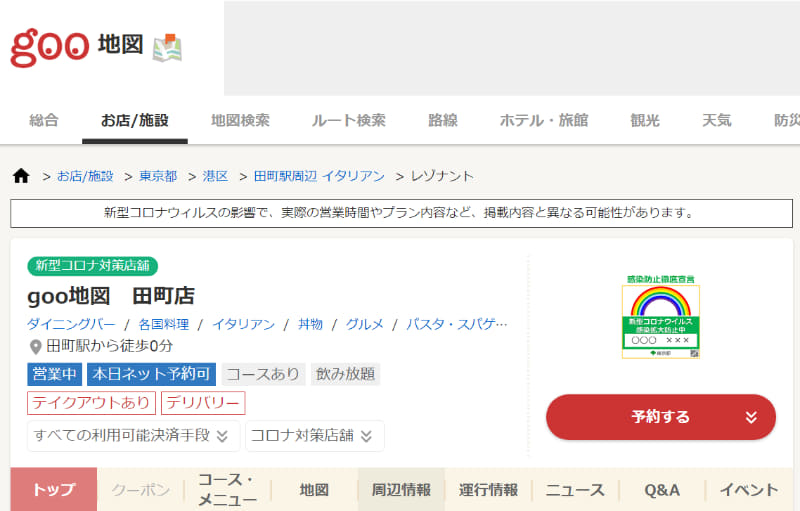Click the 新型コロナ対策店舗 green badge

[92, 266]
